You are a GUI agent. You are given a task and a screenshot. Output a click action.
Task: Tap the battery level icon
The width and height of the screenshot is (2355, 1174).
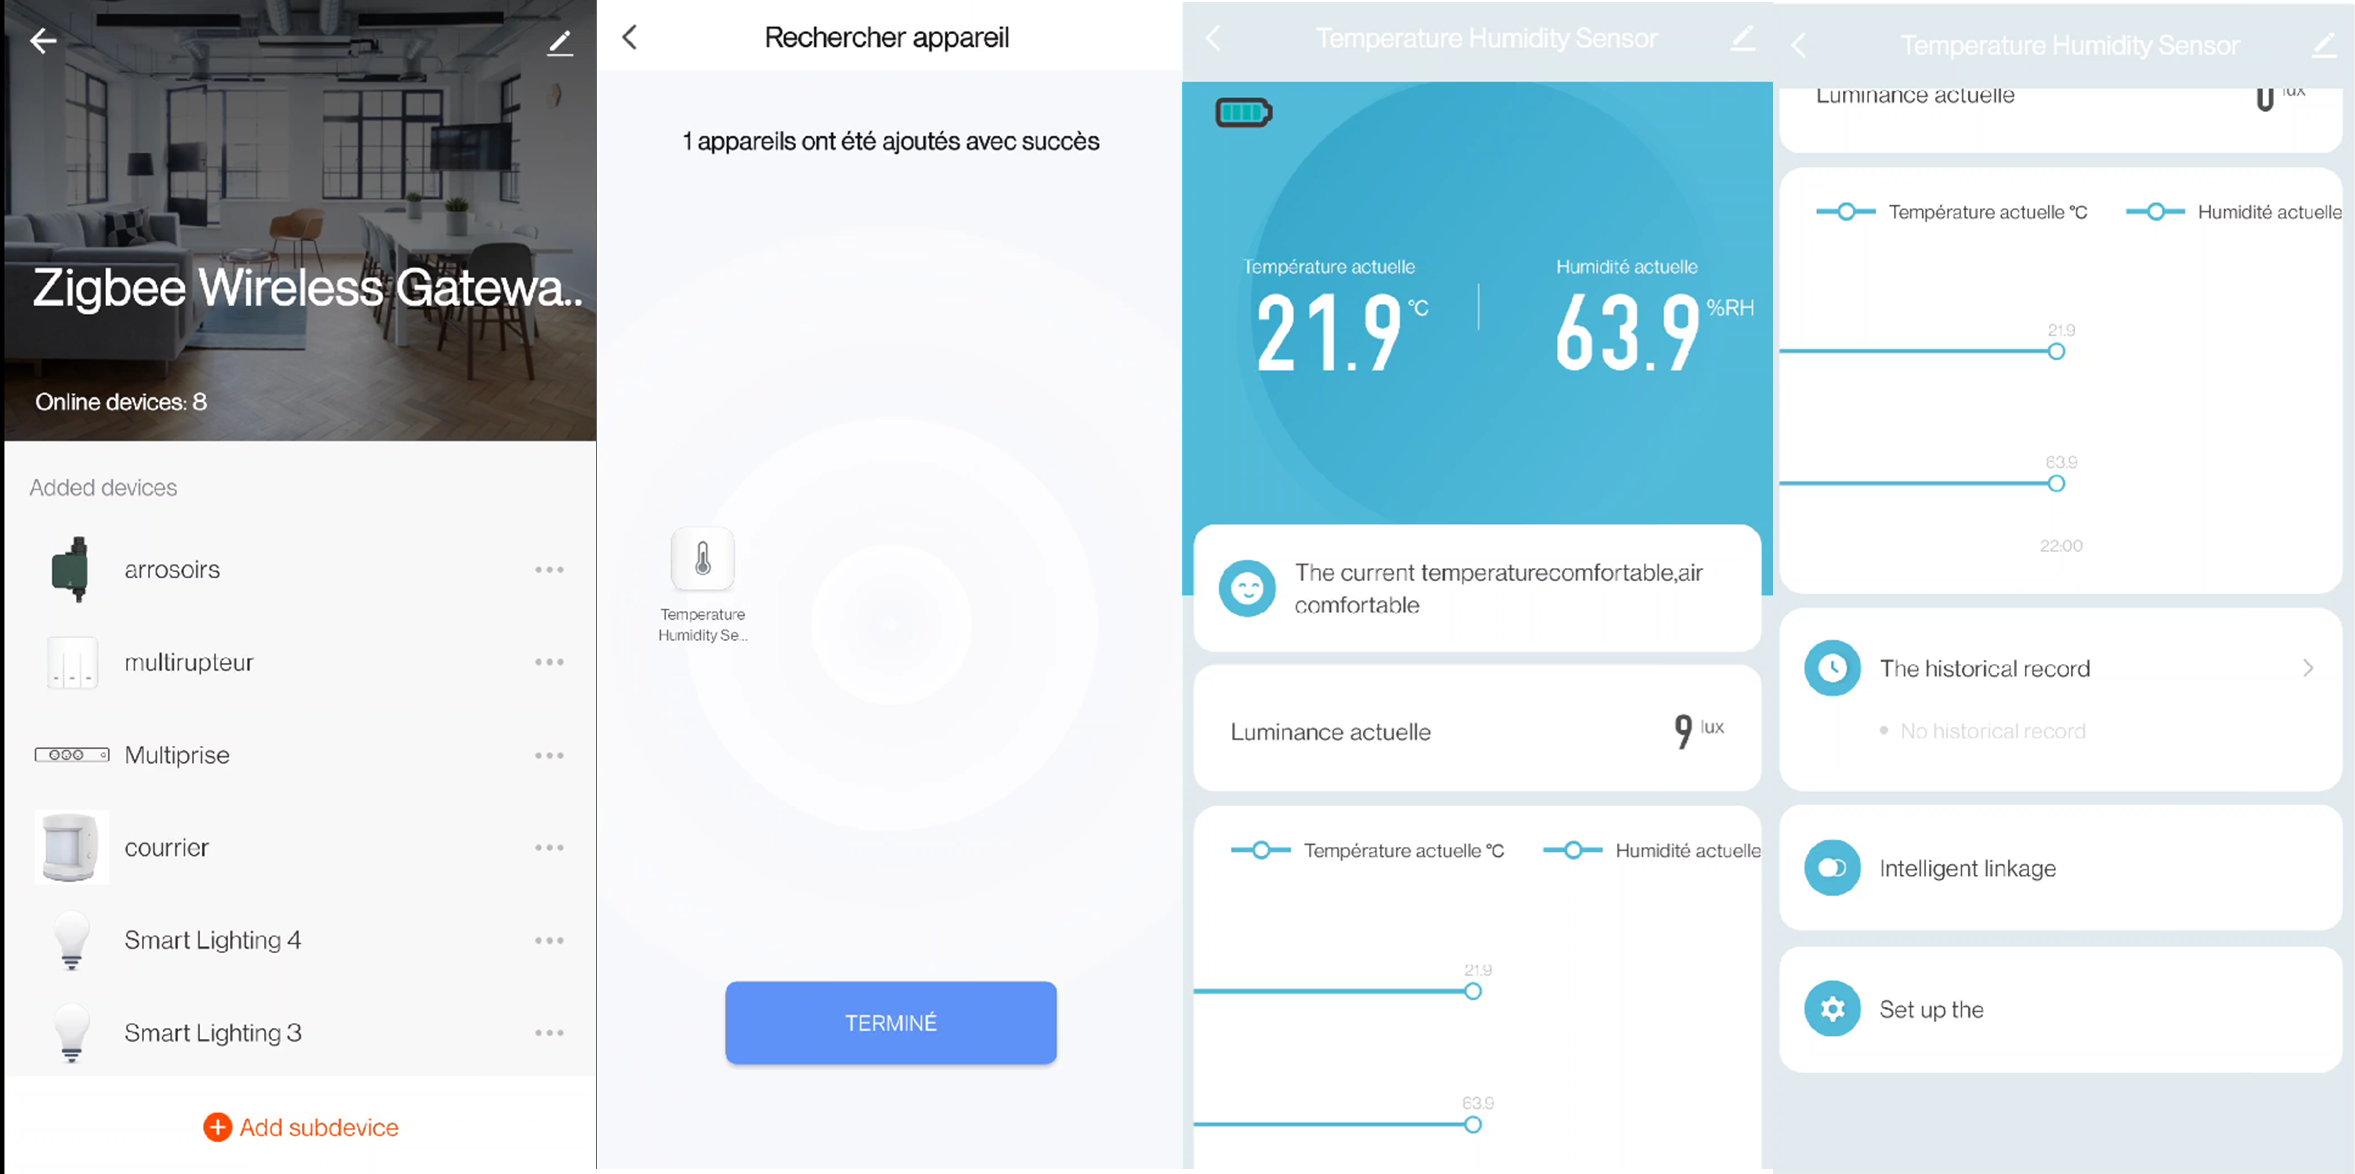[x=1243, y=112]
